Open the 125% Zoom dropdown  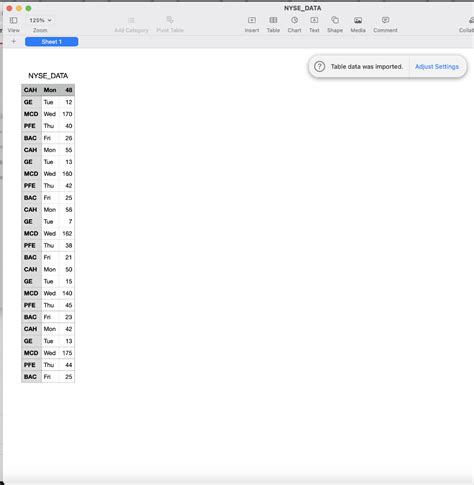coord(40,20)
